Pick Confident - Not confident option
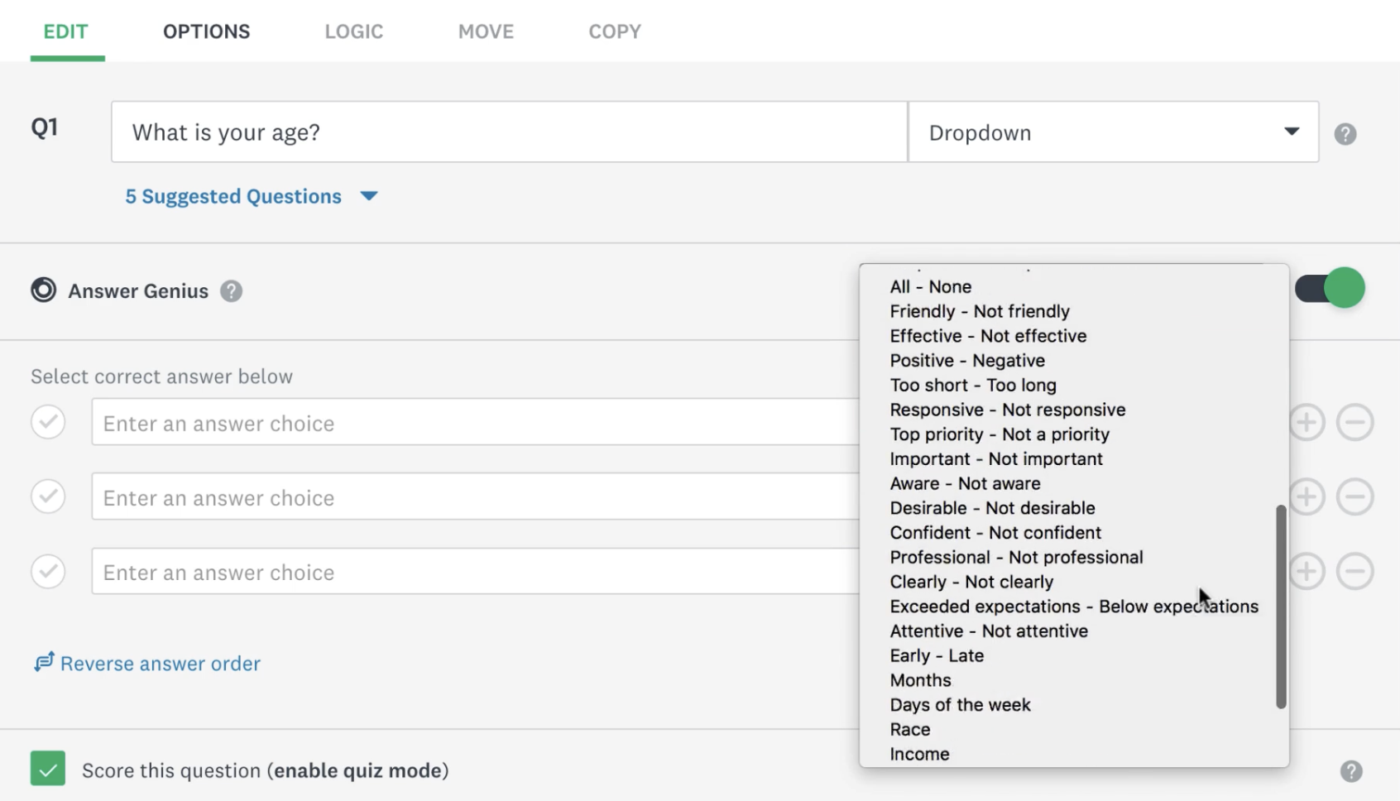 [996, 533]
